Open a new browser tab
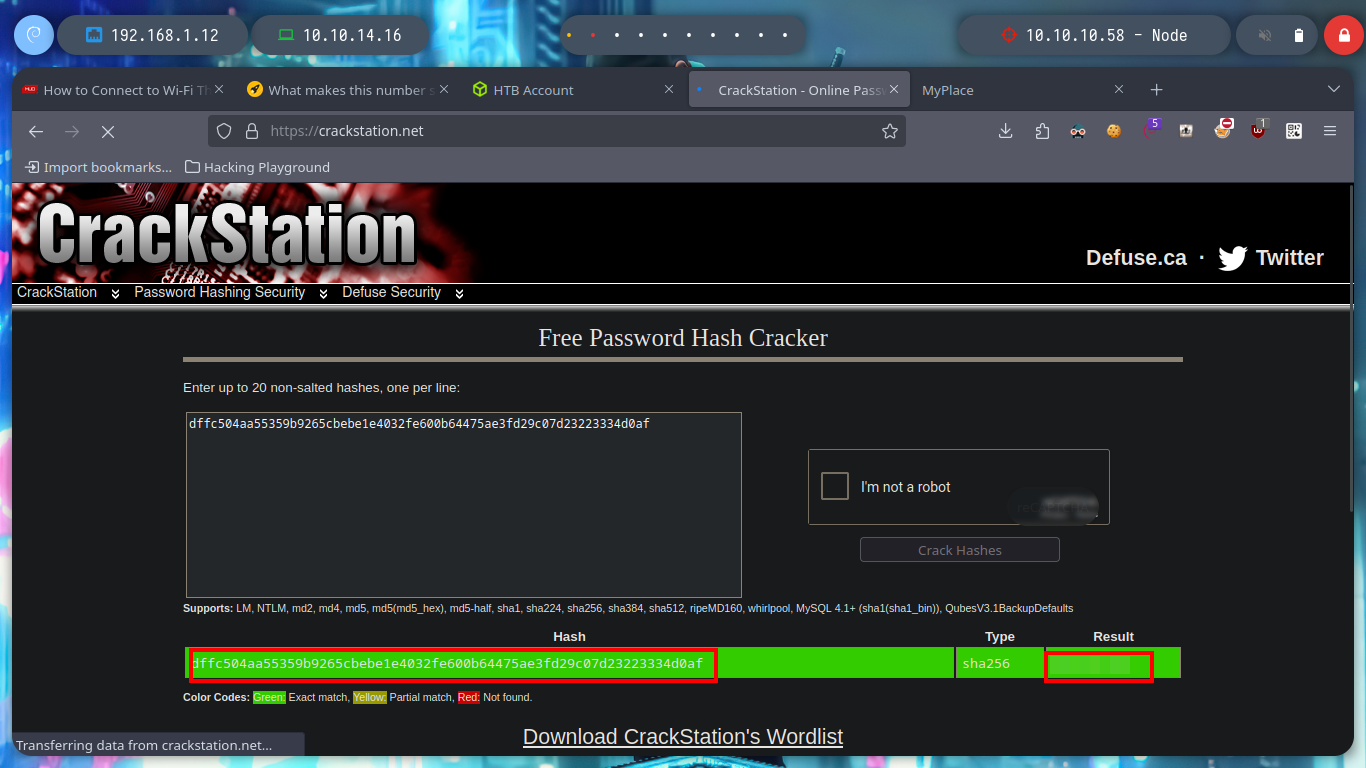 (x=1156, y=90)
